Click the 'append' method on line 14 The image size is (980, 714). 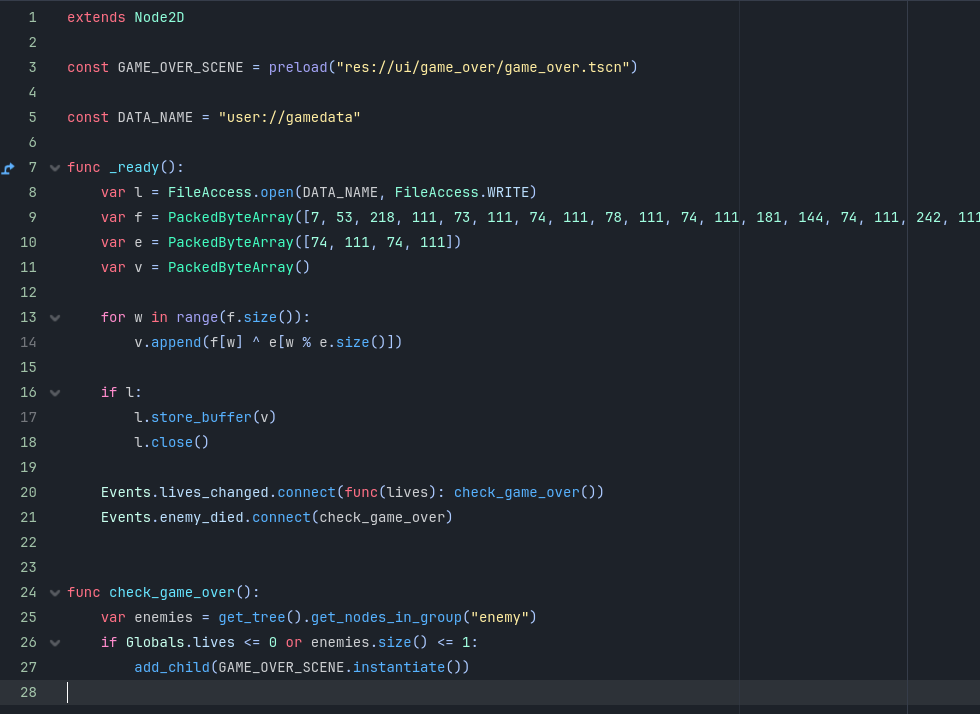[176, 343]
